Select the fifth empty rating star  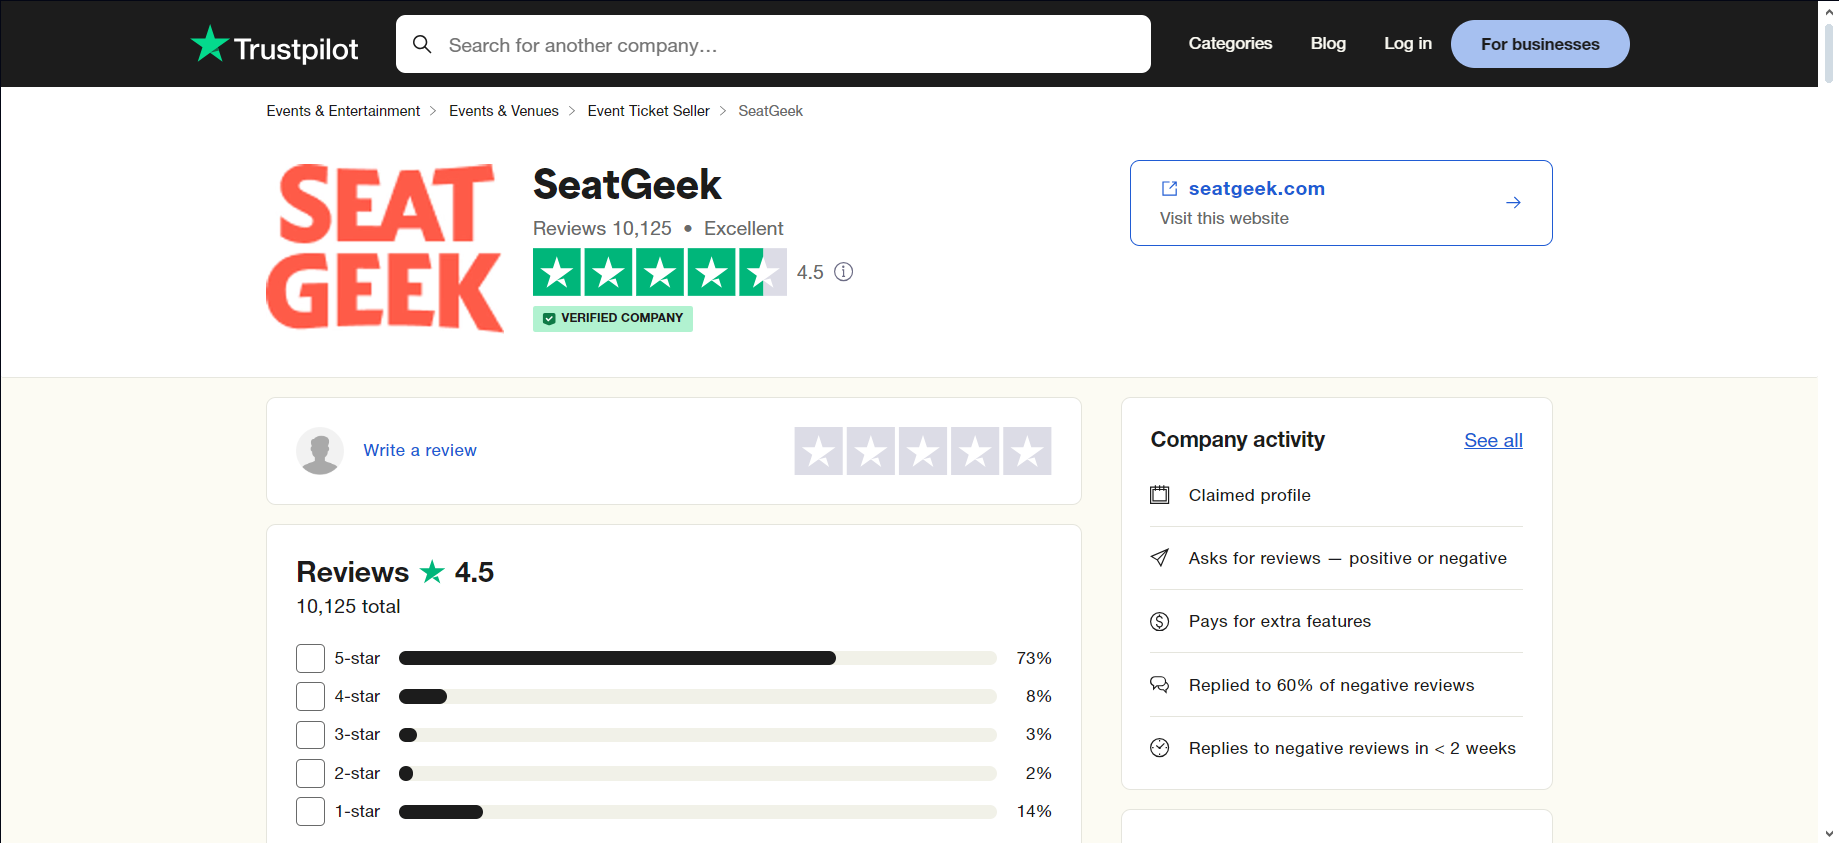(x=1027, y=451)
